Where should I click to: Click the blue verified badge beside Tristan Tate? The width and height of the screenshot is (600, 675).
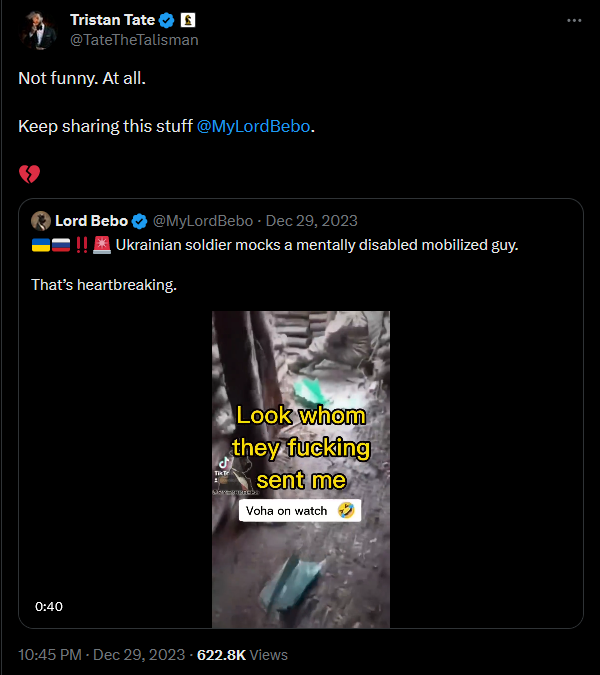(167, 20)
